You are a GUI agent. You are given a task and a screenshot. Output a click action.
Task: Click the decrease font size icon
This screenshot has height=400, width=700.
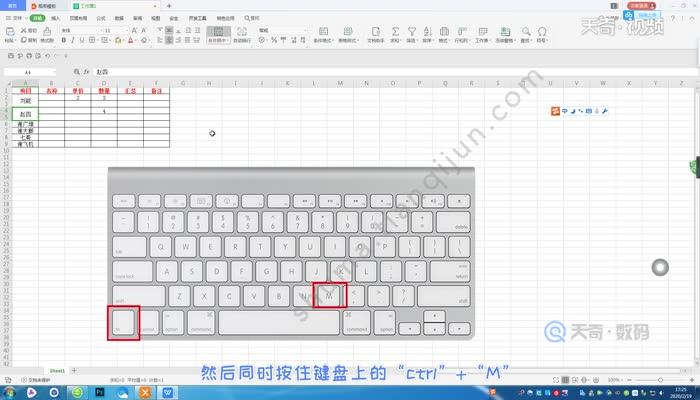point(144,30)
